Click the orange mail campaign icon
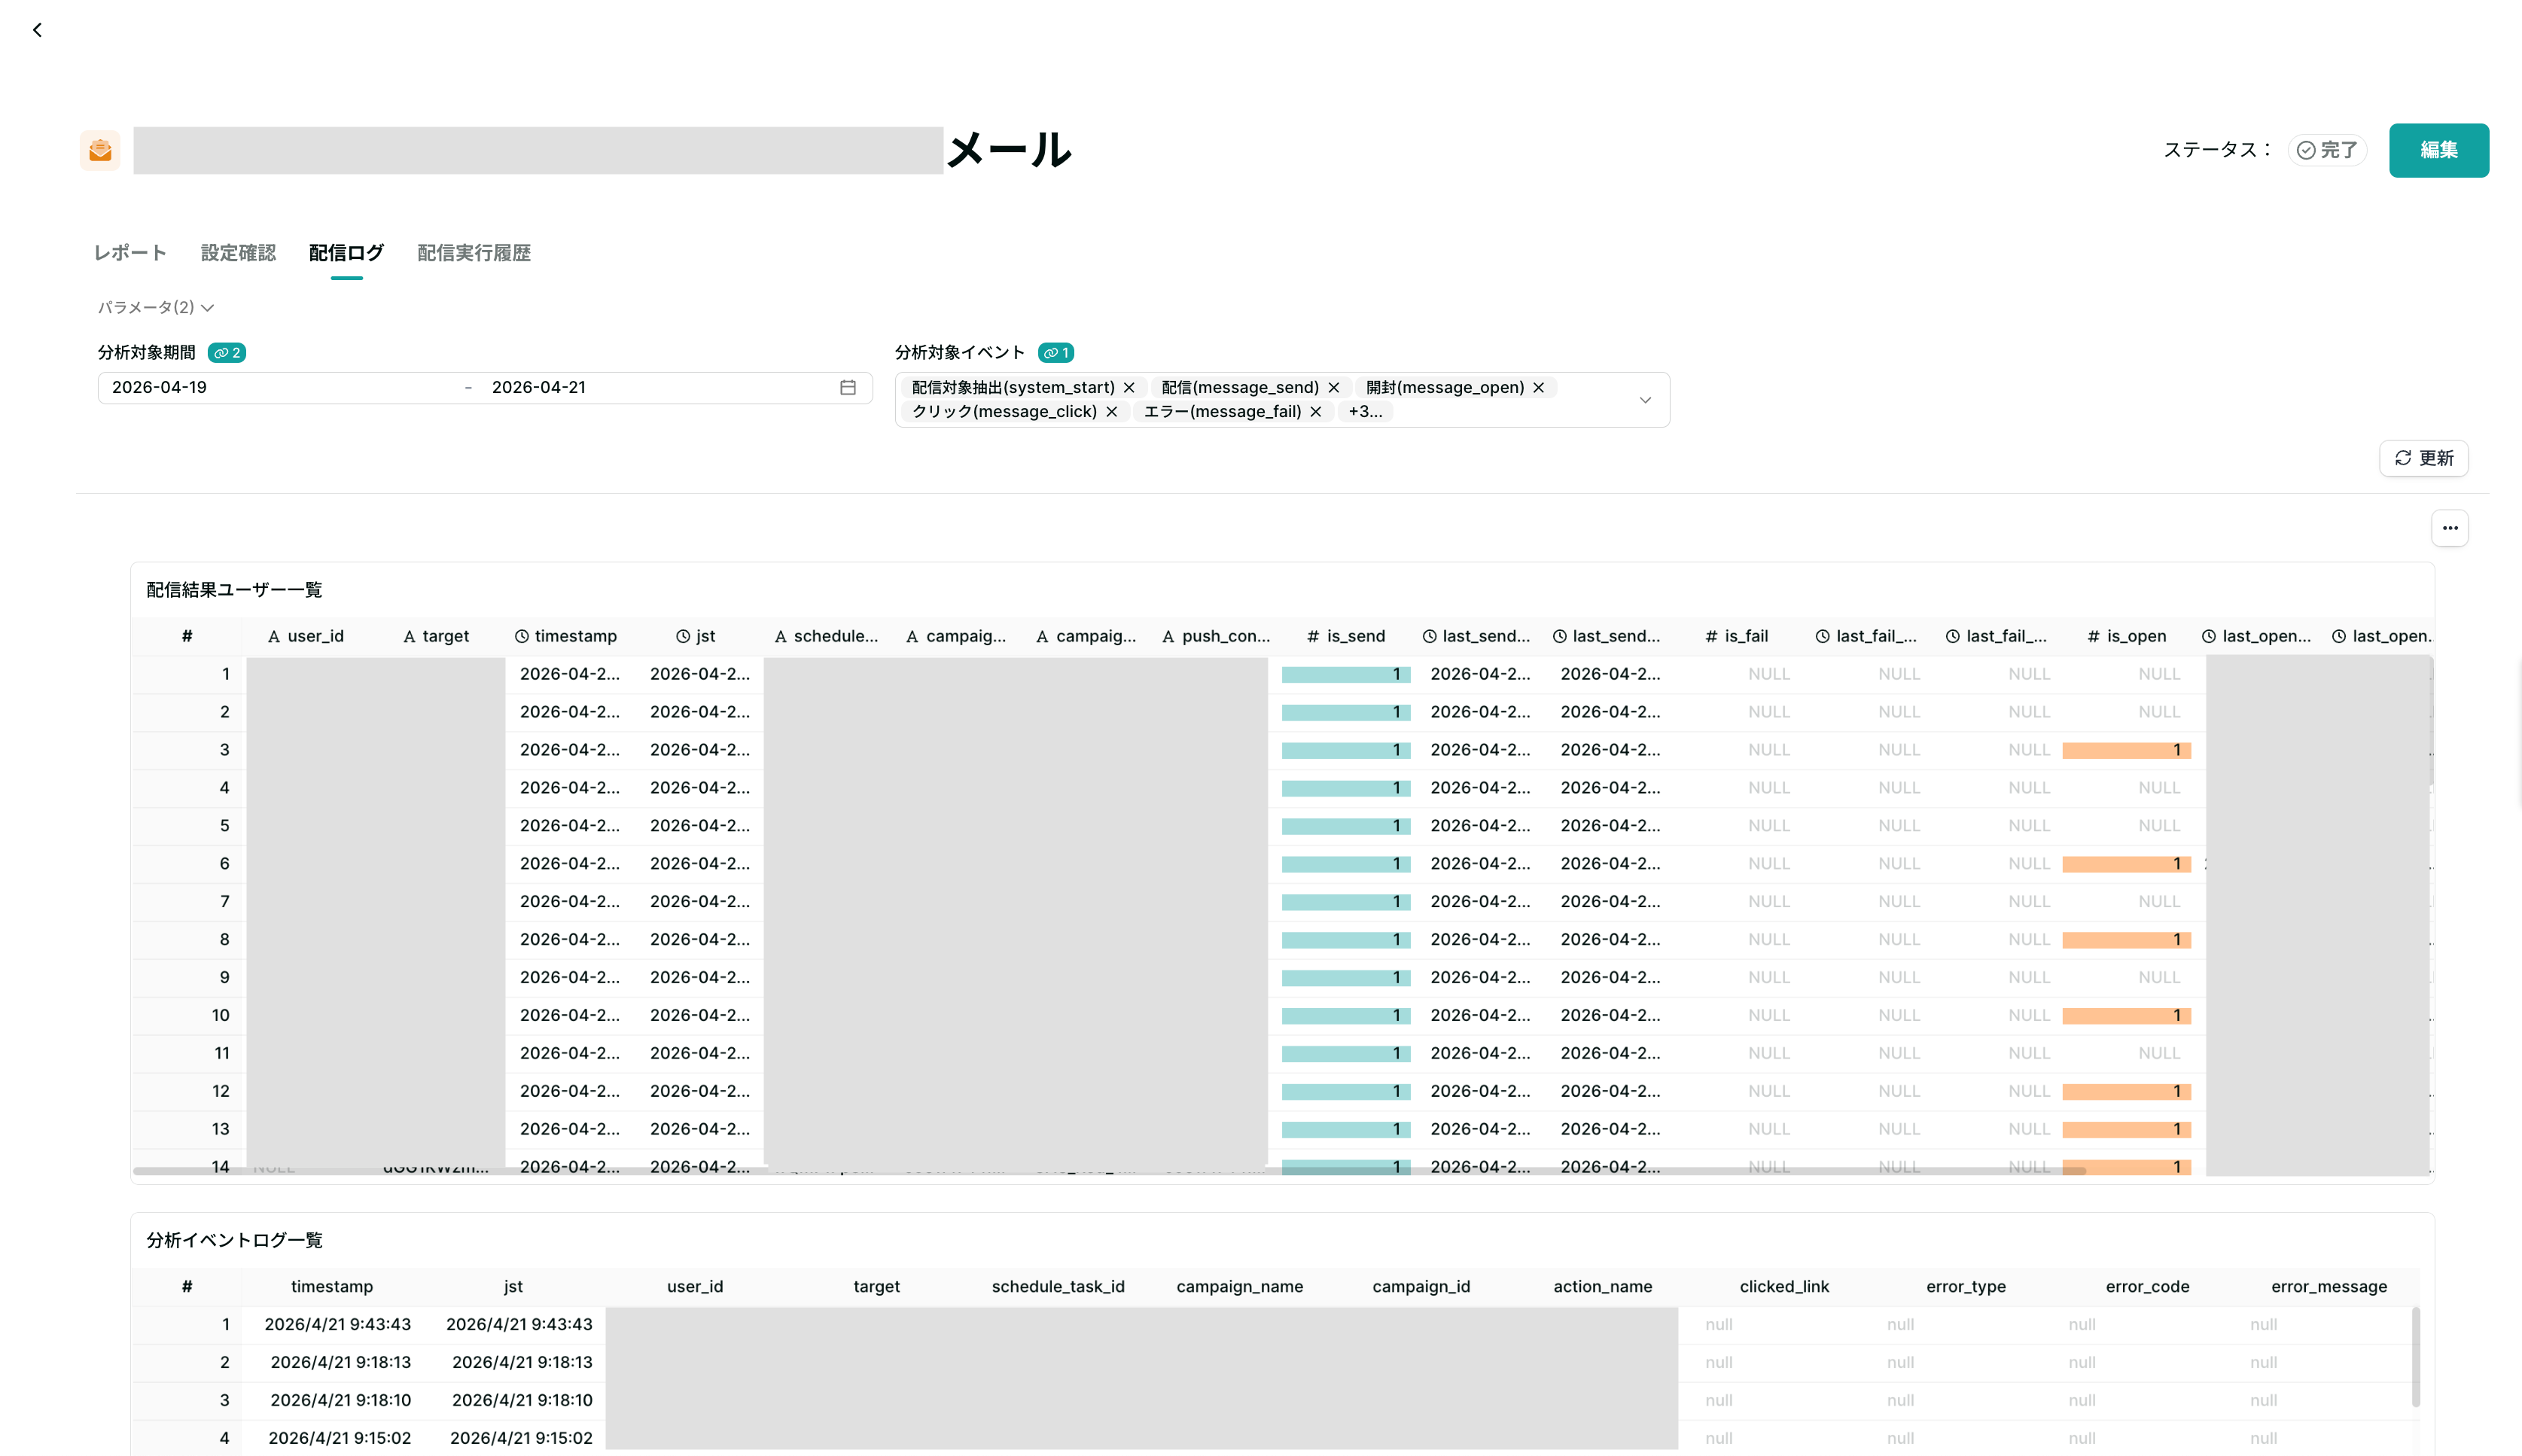 100,150
